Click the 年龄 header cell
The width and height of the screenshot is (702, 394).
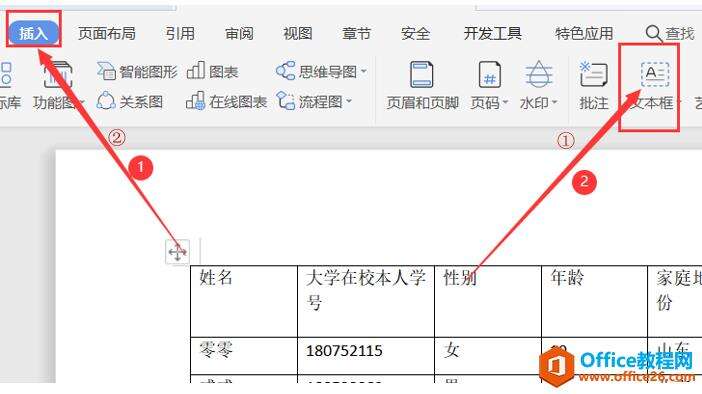595,301
